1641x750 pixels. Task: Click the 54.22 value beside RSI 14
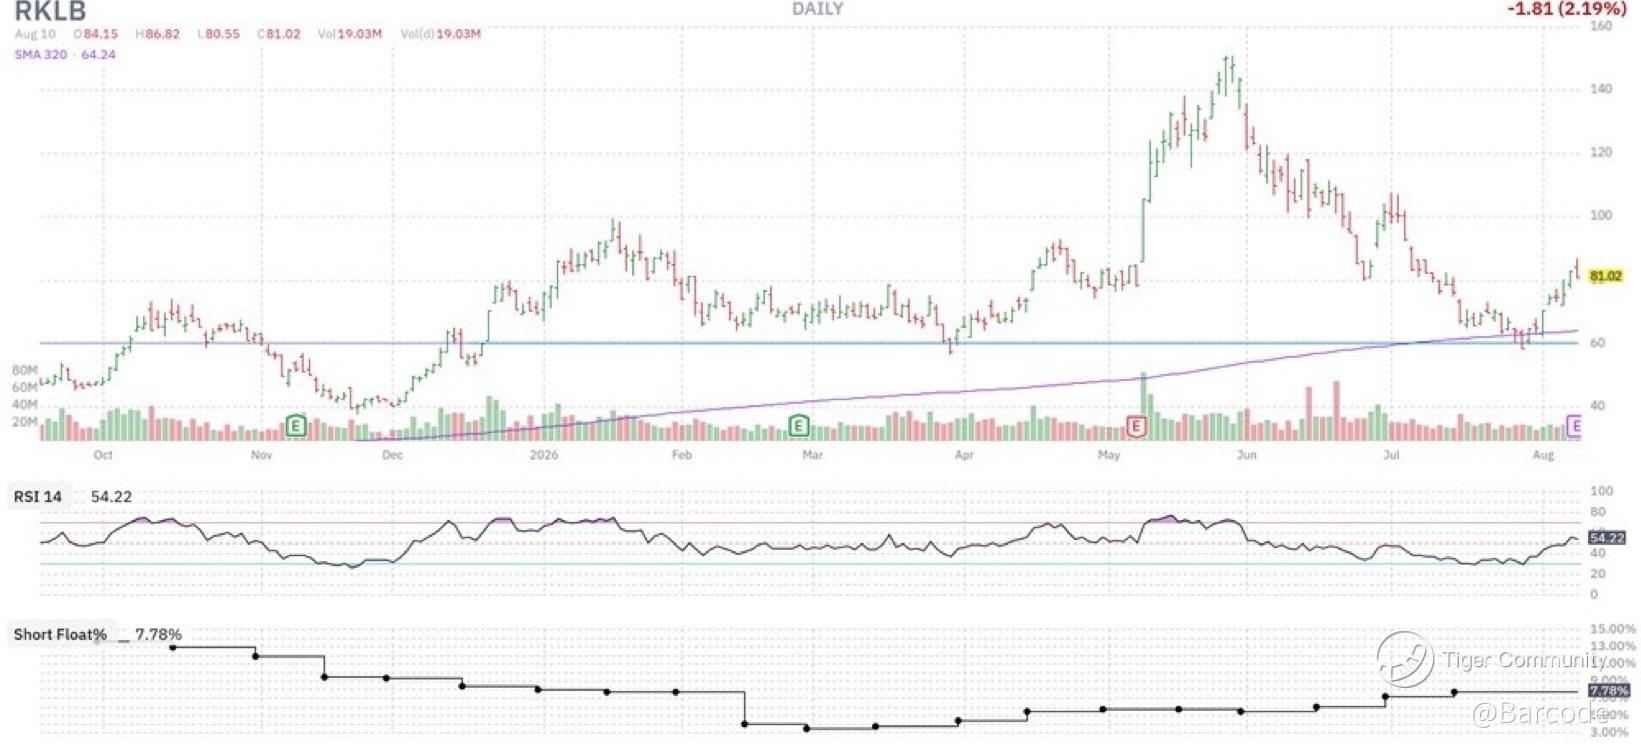[111, 496]
